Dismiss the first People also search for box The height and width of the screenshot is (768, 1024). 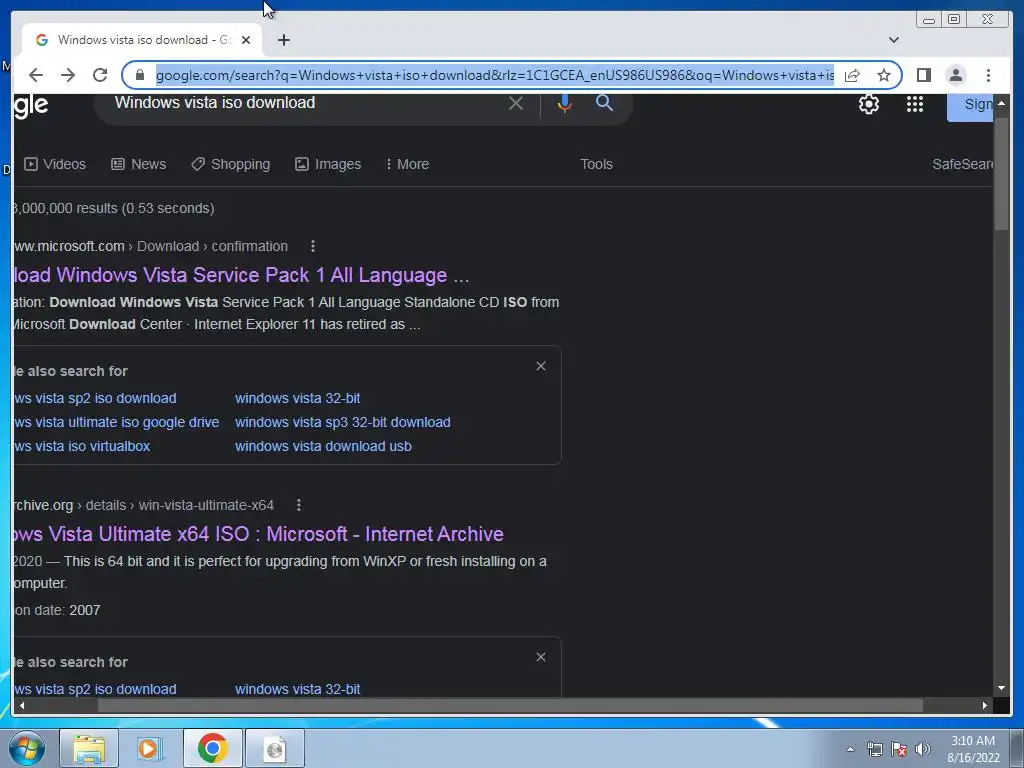click(541, 366)
